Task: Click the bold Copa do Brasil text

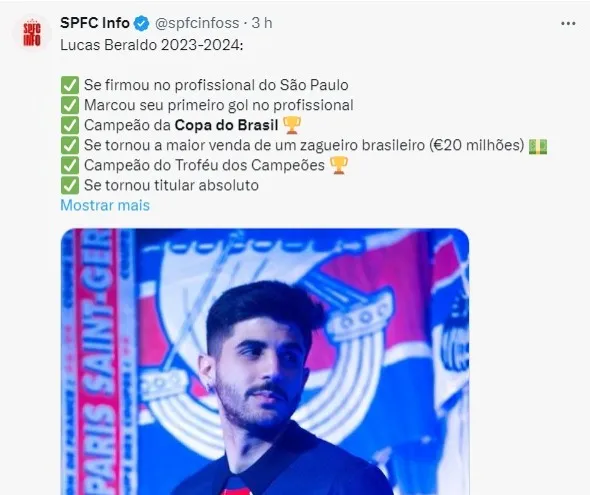Action: pos(227,125)
